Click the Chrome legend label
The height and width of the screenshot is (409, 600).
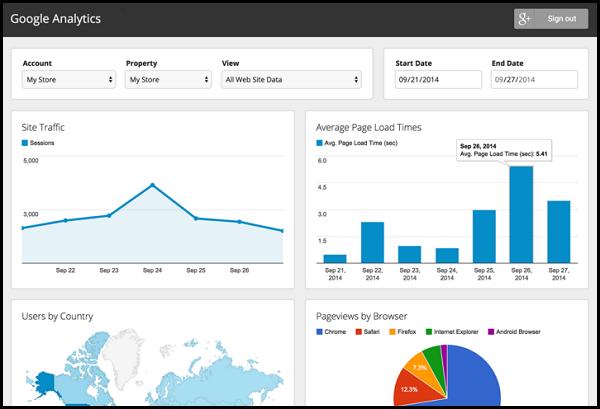coord(335,332)
